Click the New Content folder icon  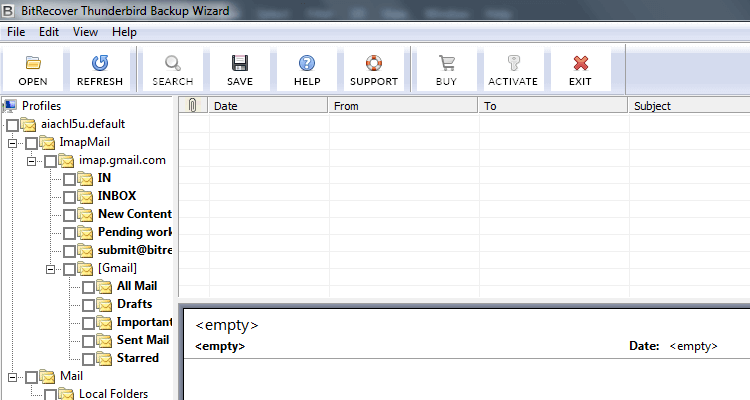click(x=85, y=214)
